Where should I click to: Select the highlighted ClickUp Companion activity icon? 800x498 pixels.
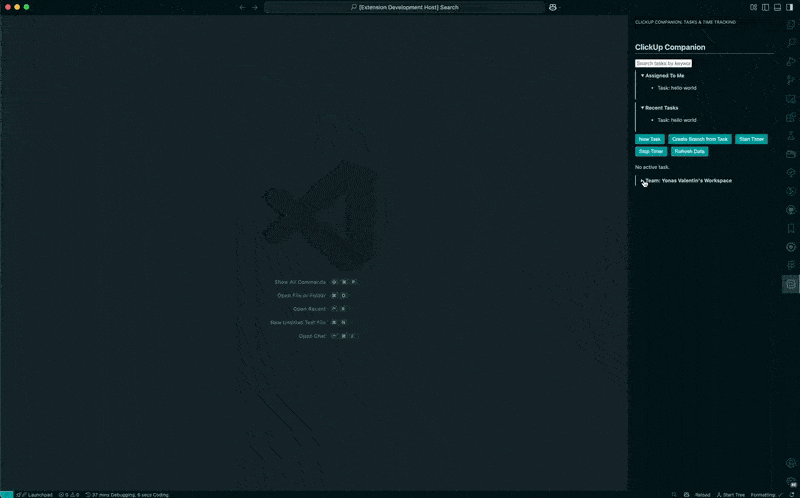[x=791, y=284]
